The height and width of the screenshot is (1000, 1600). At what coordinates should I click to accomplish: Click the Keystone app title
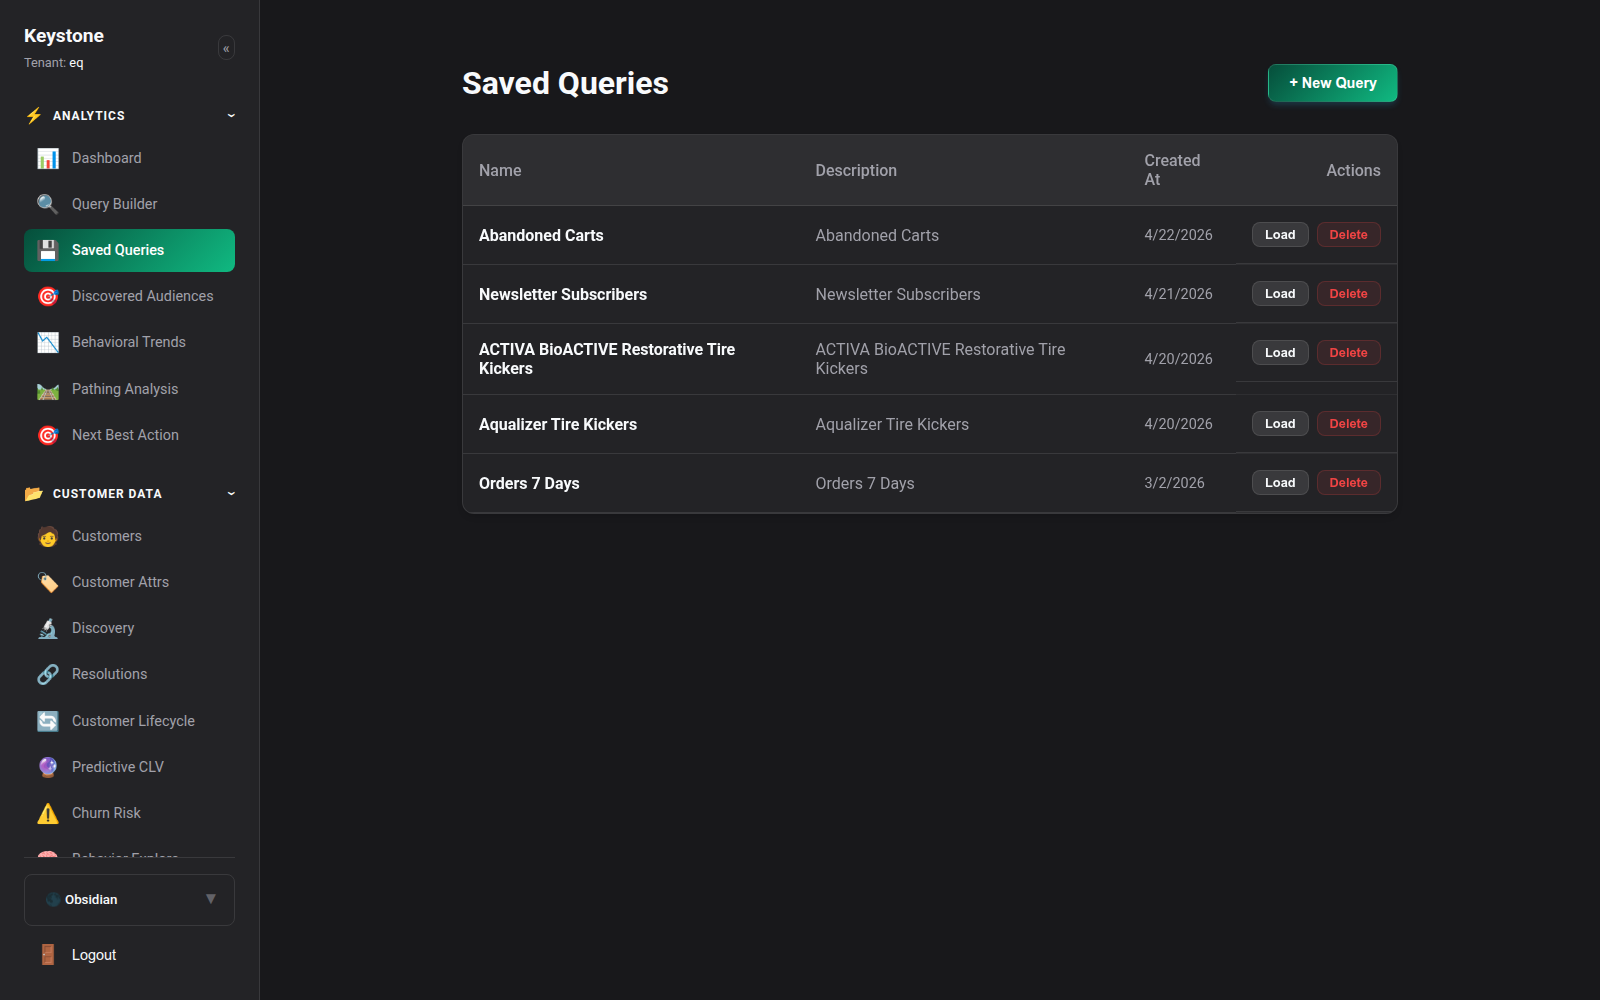click(x=64, y=36)
